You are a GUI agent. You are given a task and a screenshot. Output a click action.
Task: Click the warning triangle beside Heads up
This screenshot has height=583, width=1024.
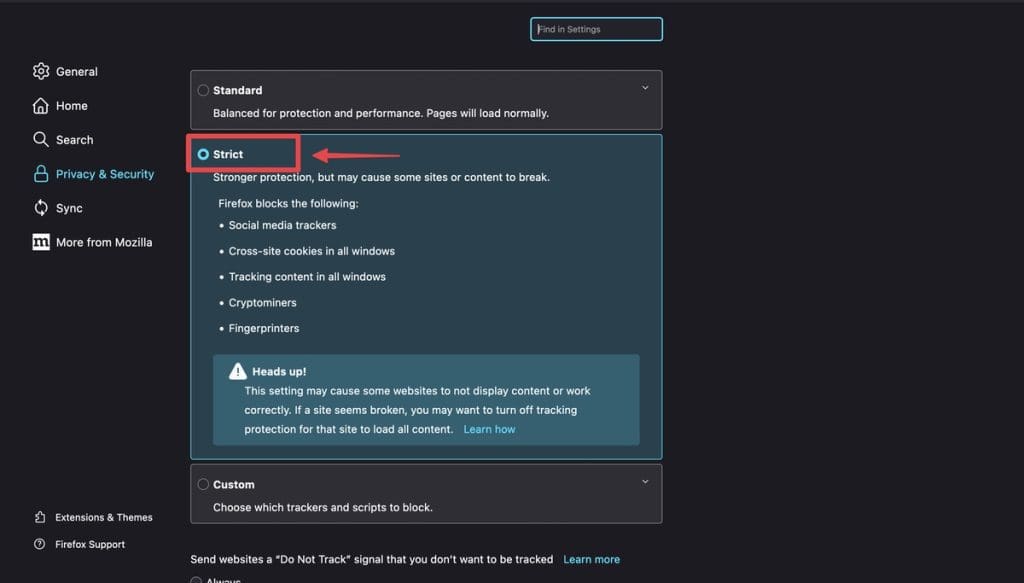[x=237, y=371]
